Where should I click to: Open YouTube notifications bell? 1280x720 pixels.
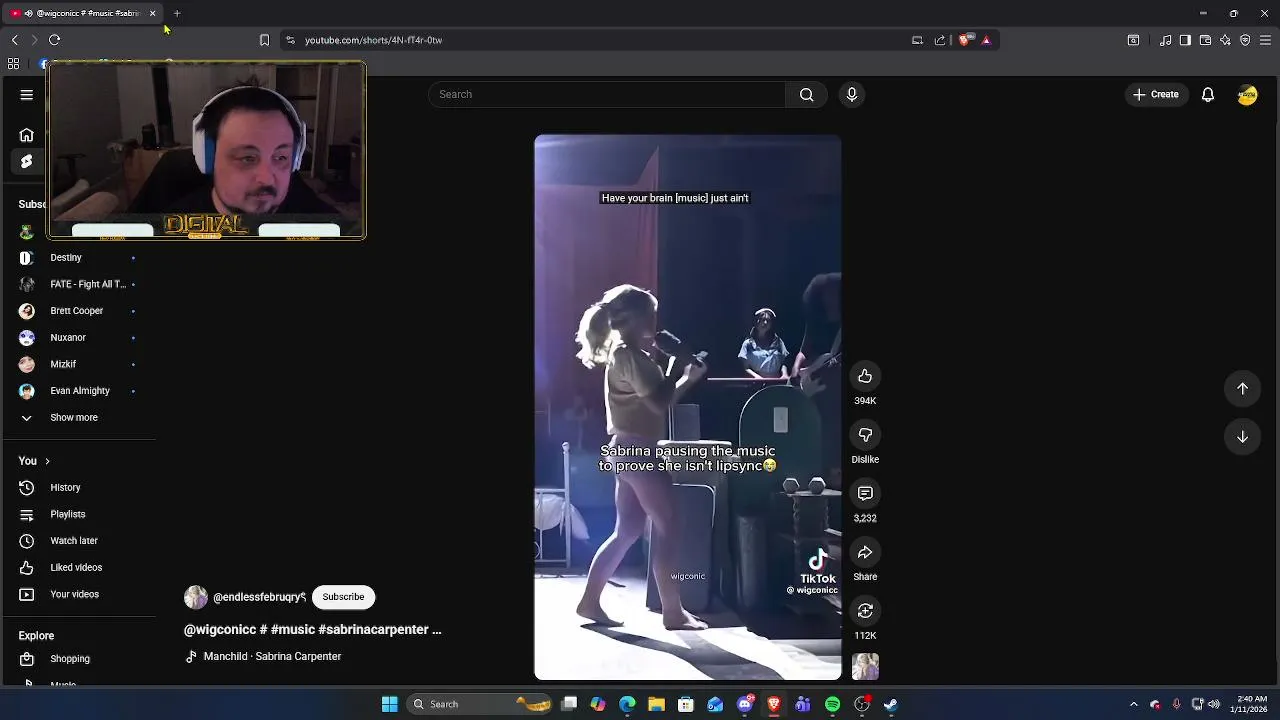1208,94
